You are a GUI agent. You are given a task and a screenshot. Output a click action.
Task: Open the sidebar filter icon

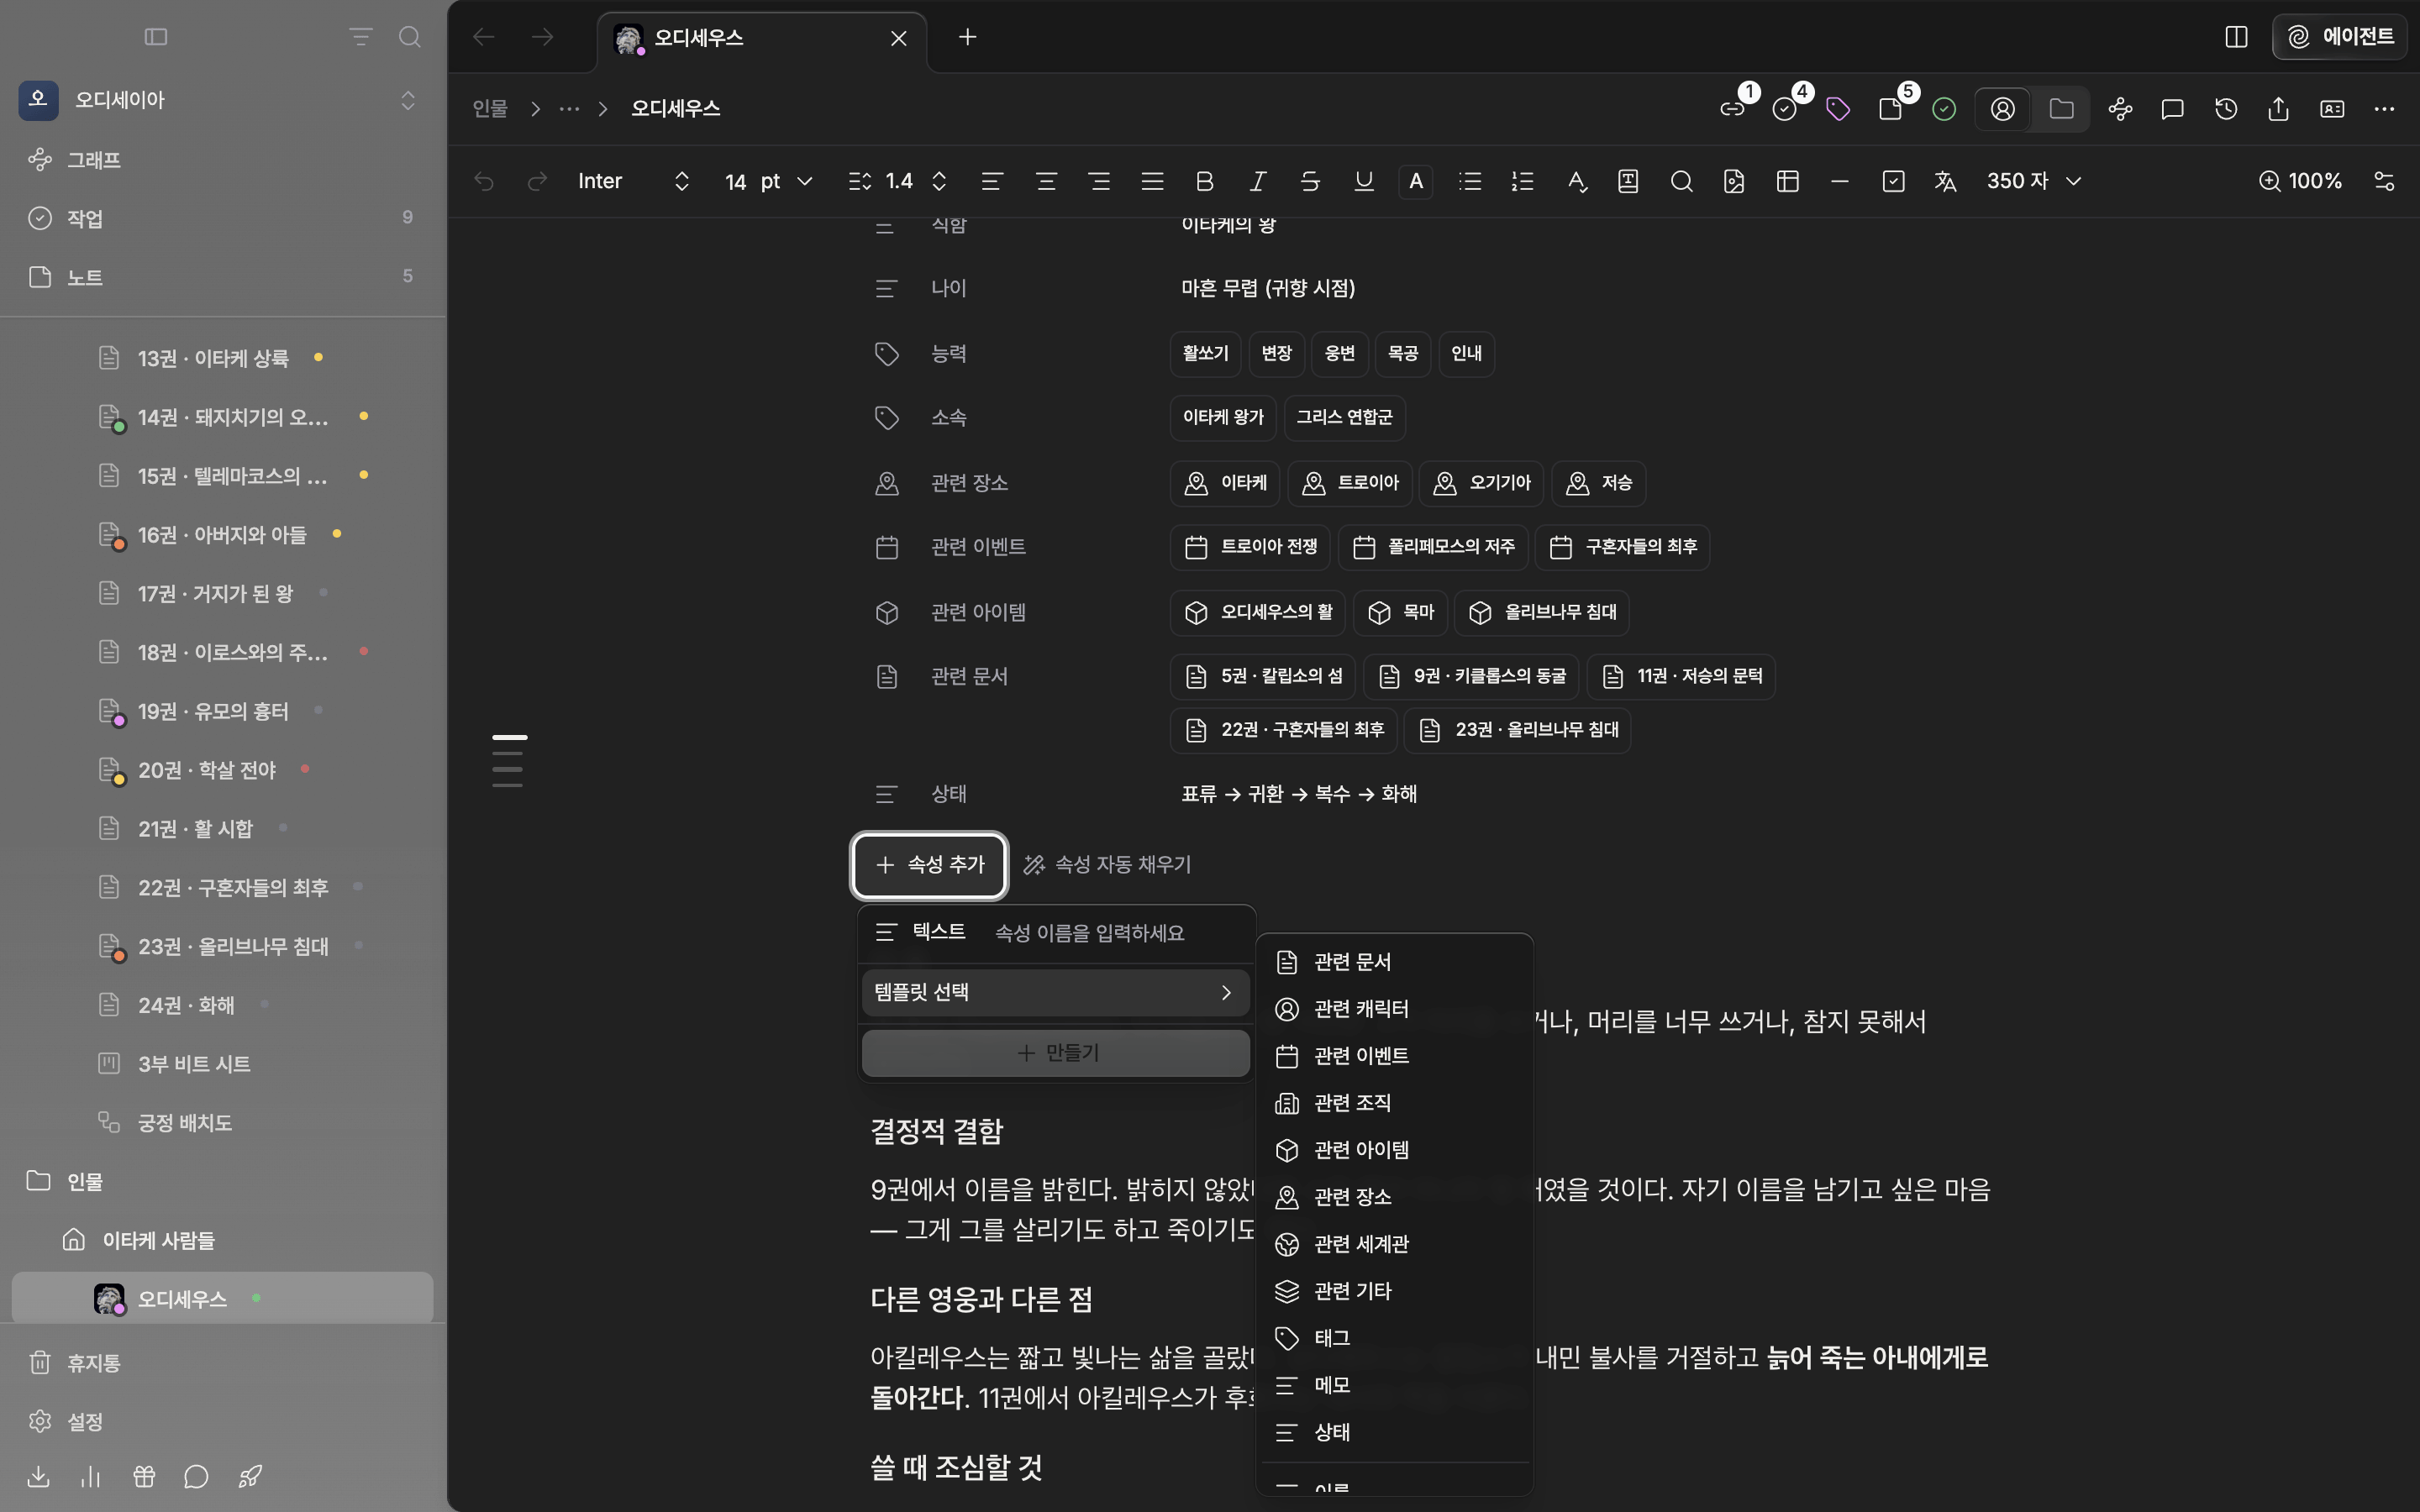(360, 37)
